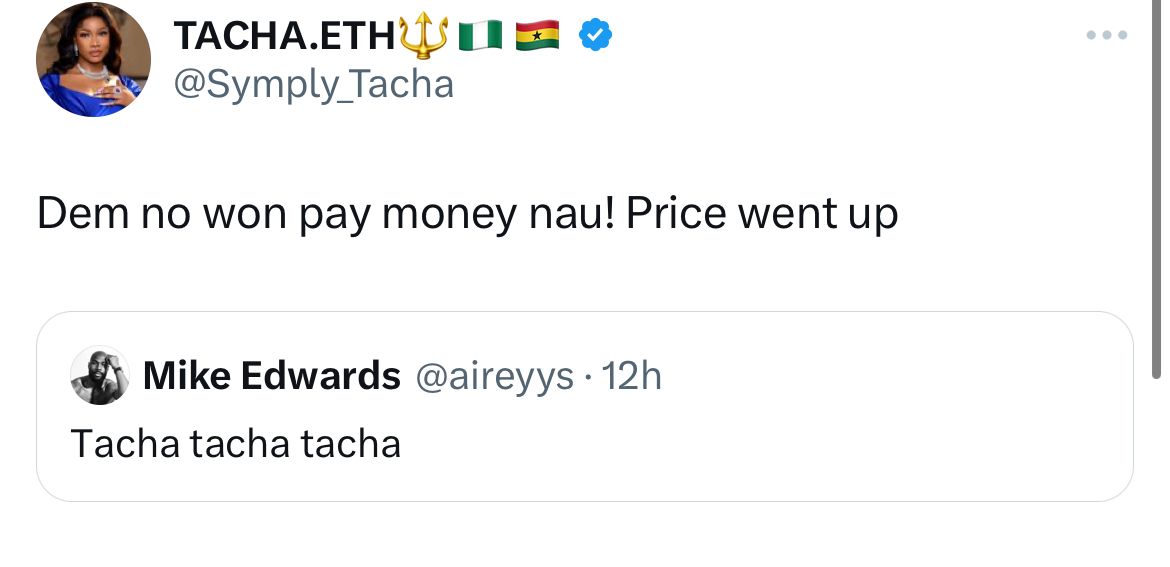Click the blue verified badge icon
The height and width of the screenshot is (567, 1170).
(595, 35)
